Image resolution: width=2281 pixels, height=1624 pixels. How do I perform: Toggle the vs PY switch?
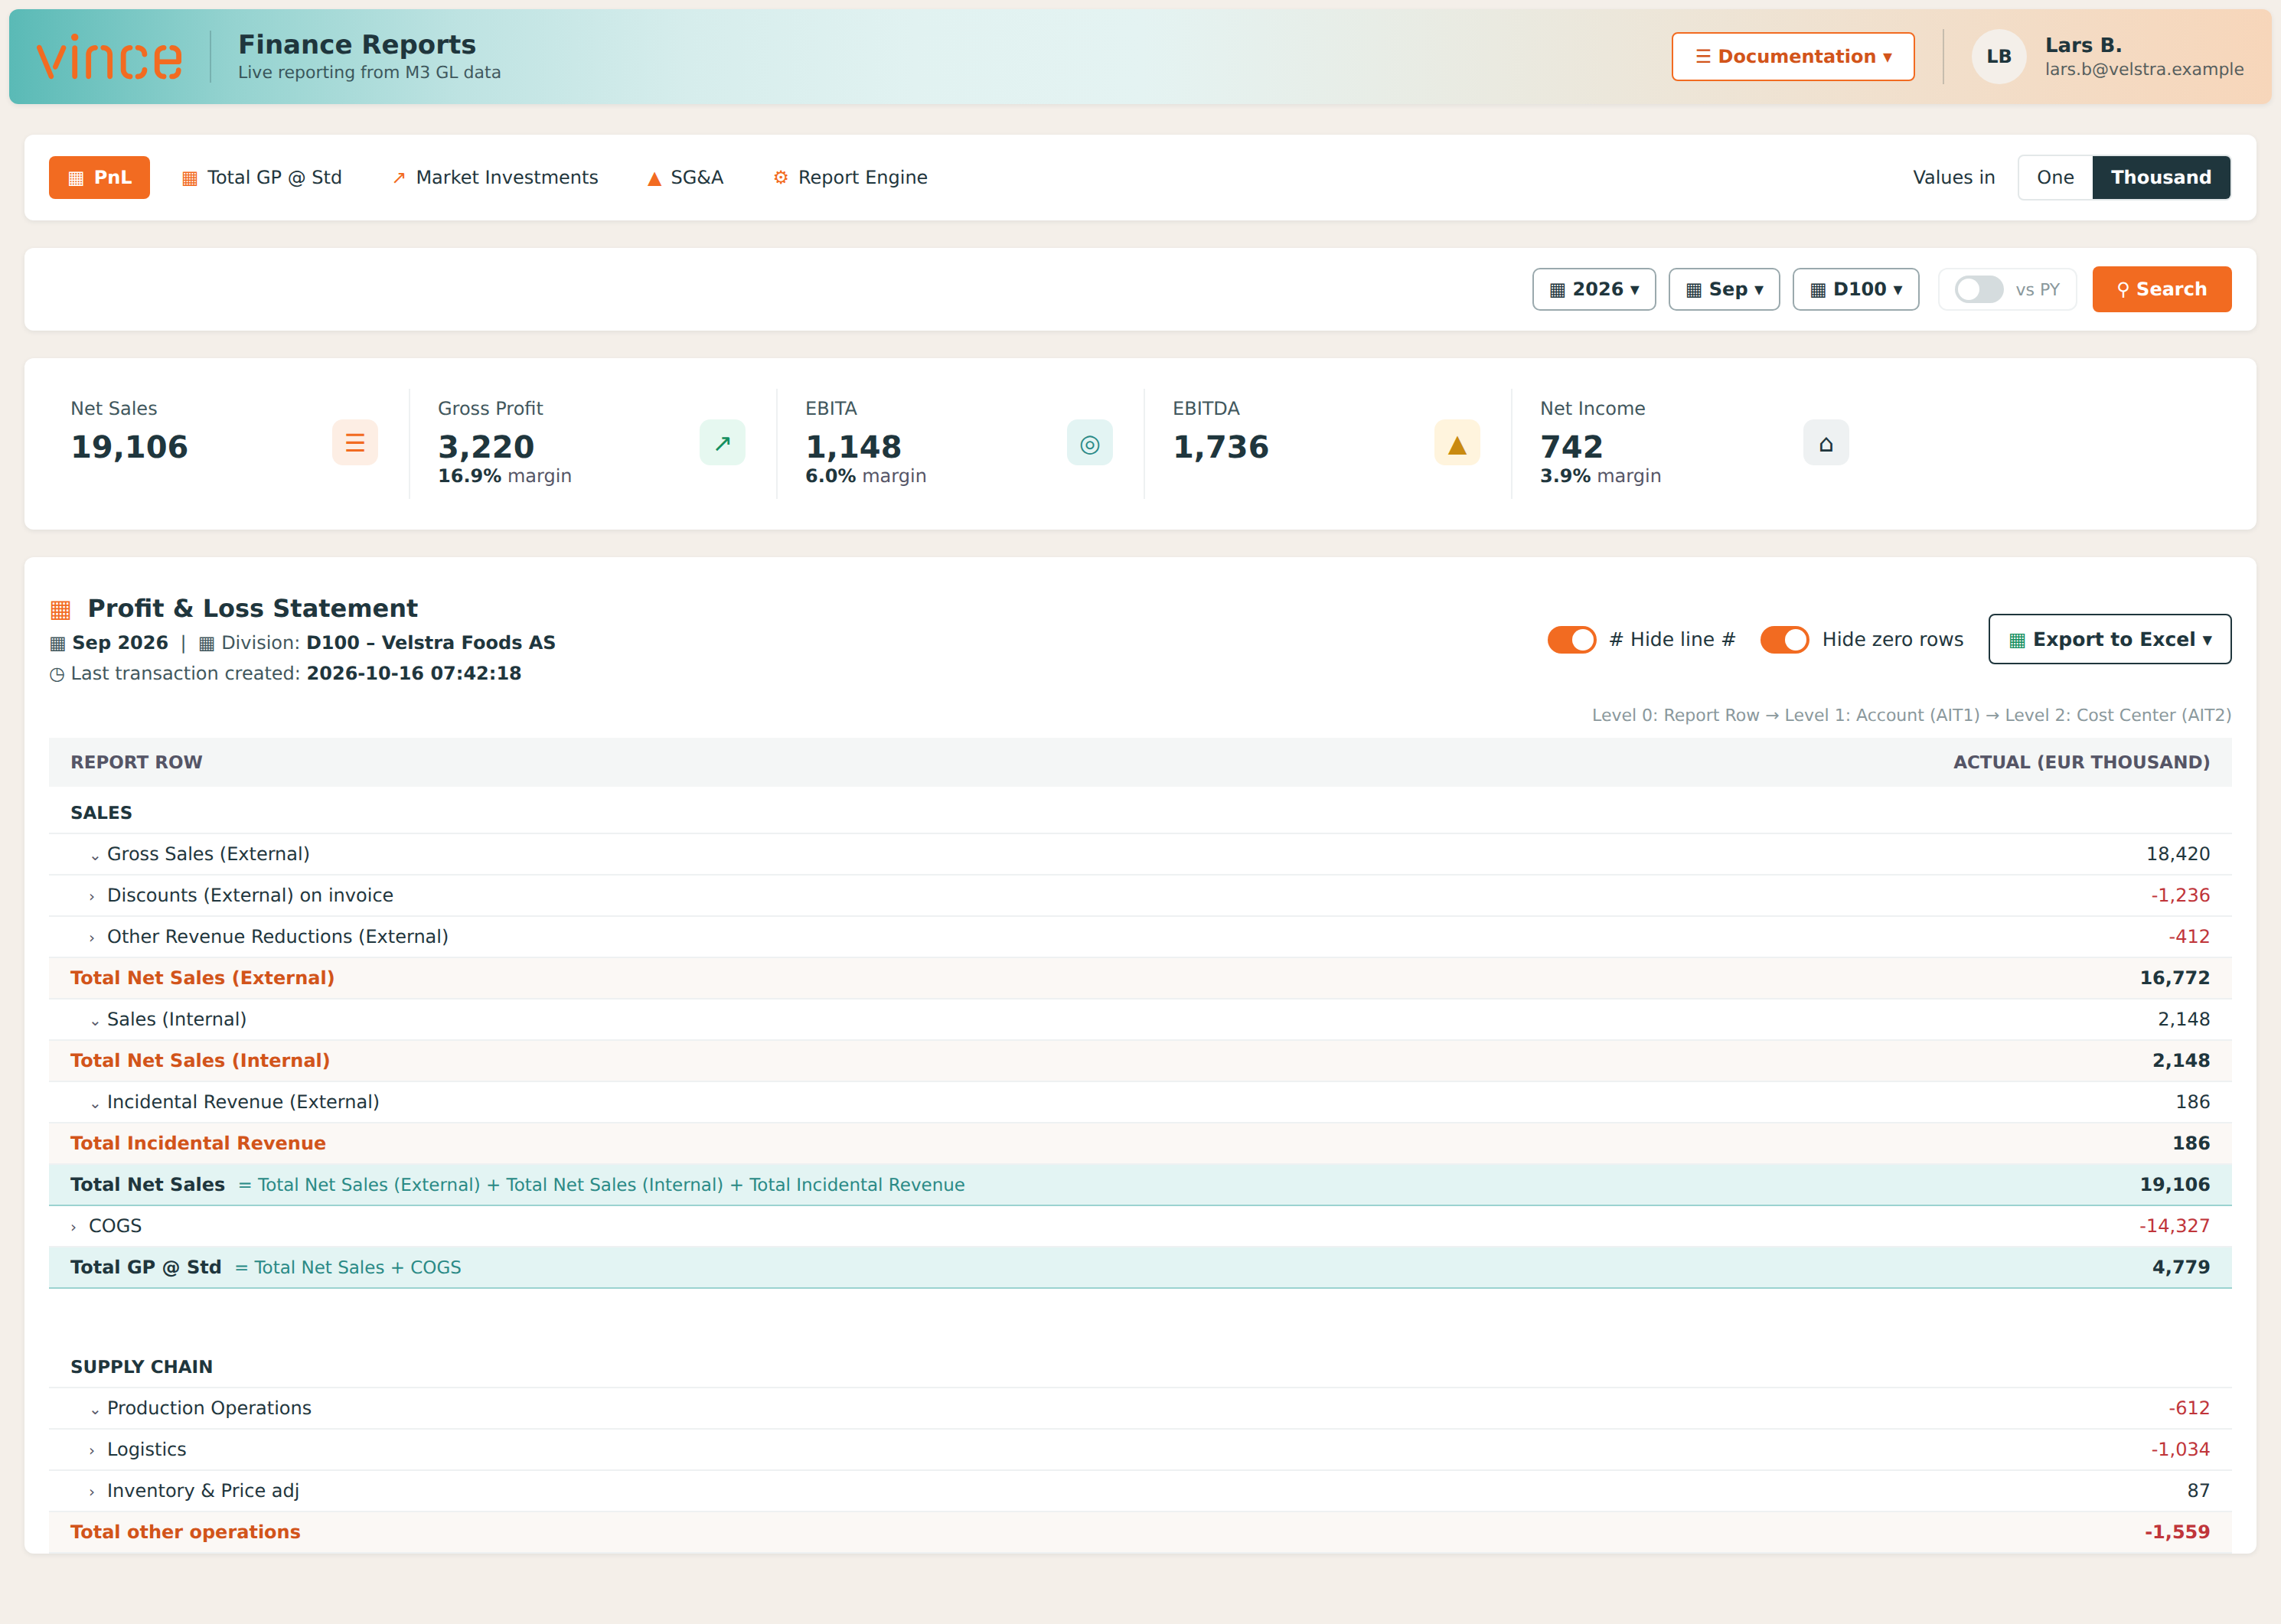pos(1979,290)
